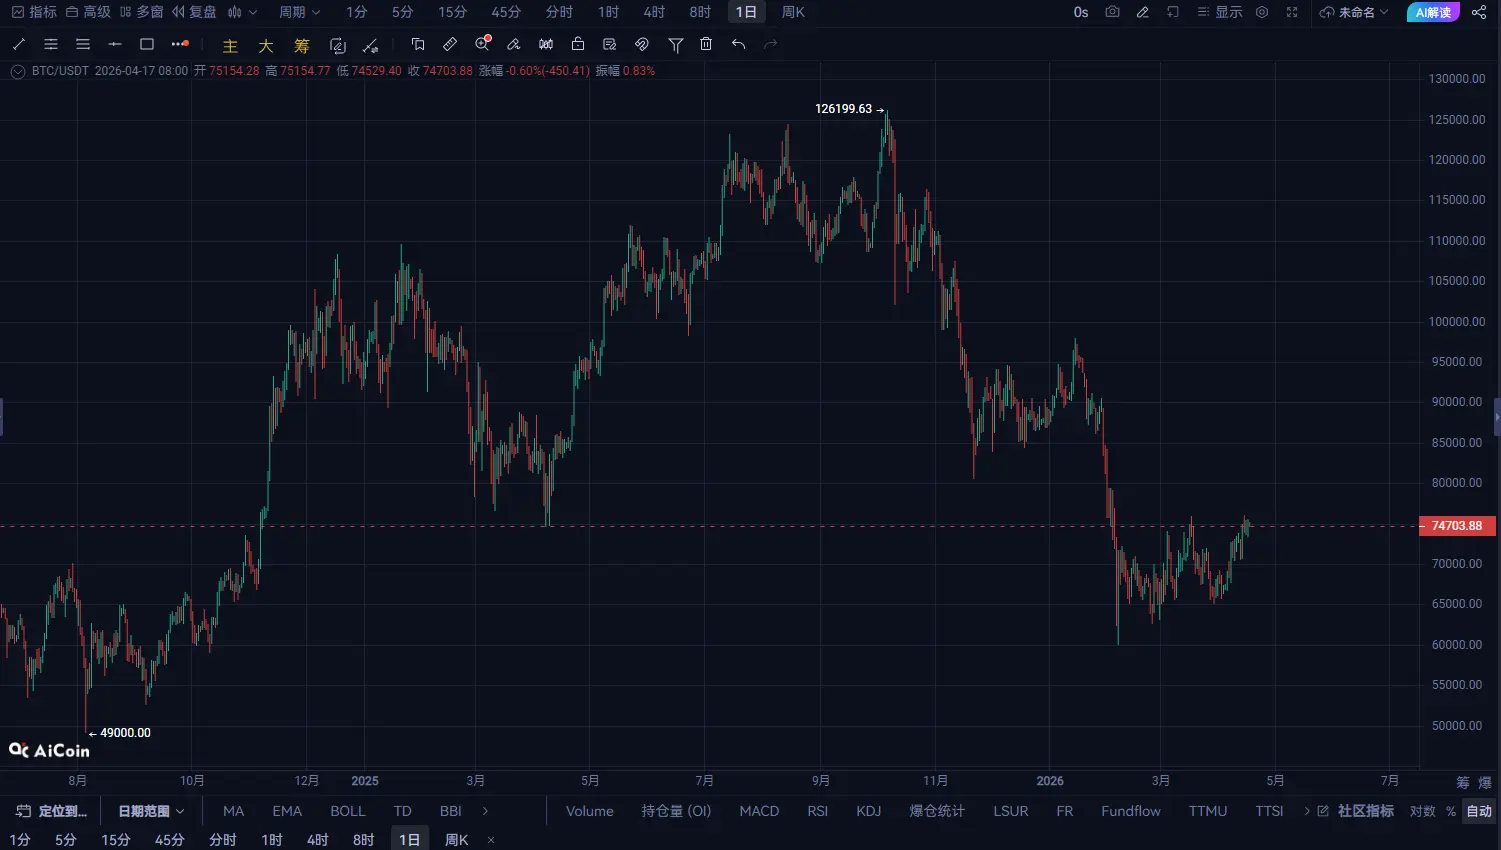
Task: Click the candlestick pattern tool icon
Action: [546, 44]
